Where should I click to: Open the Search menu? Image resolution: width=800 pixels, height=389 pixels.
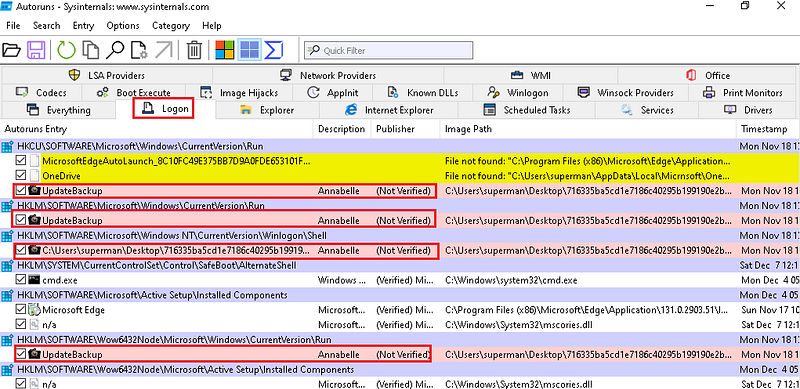46,26
